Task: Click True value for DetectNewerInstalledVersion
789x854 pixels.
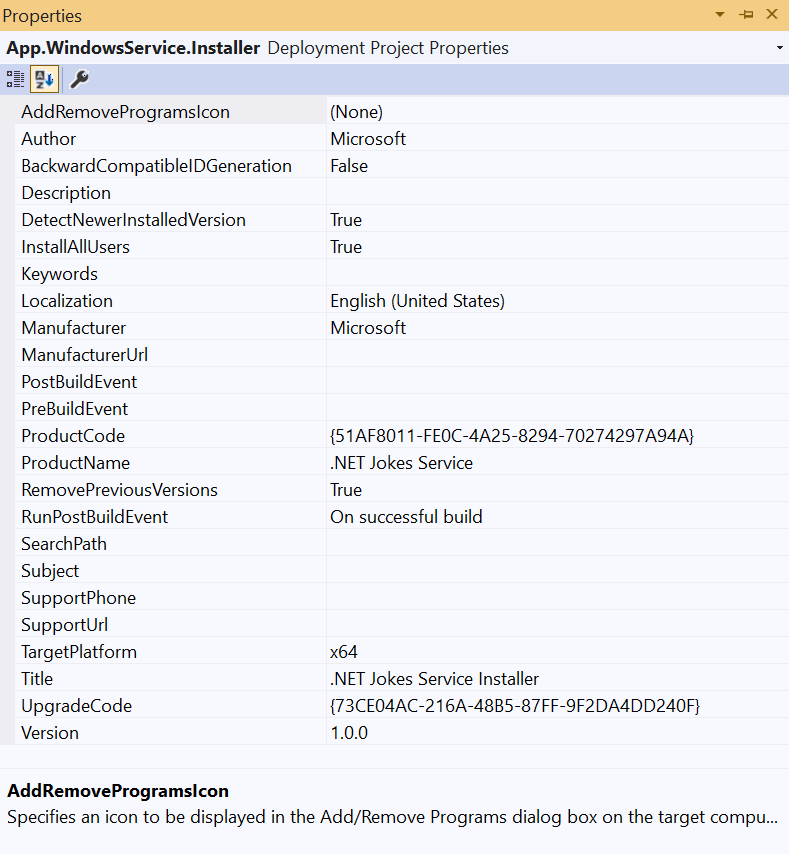Action: coord(346,220)
